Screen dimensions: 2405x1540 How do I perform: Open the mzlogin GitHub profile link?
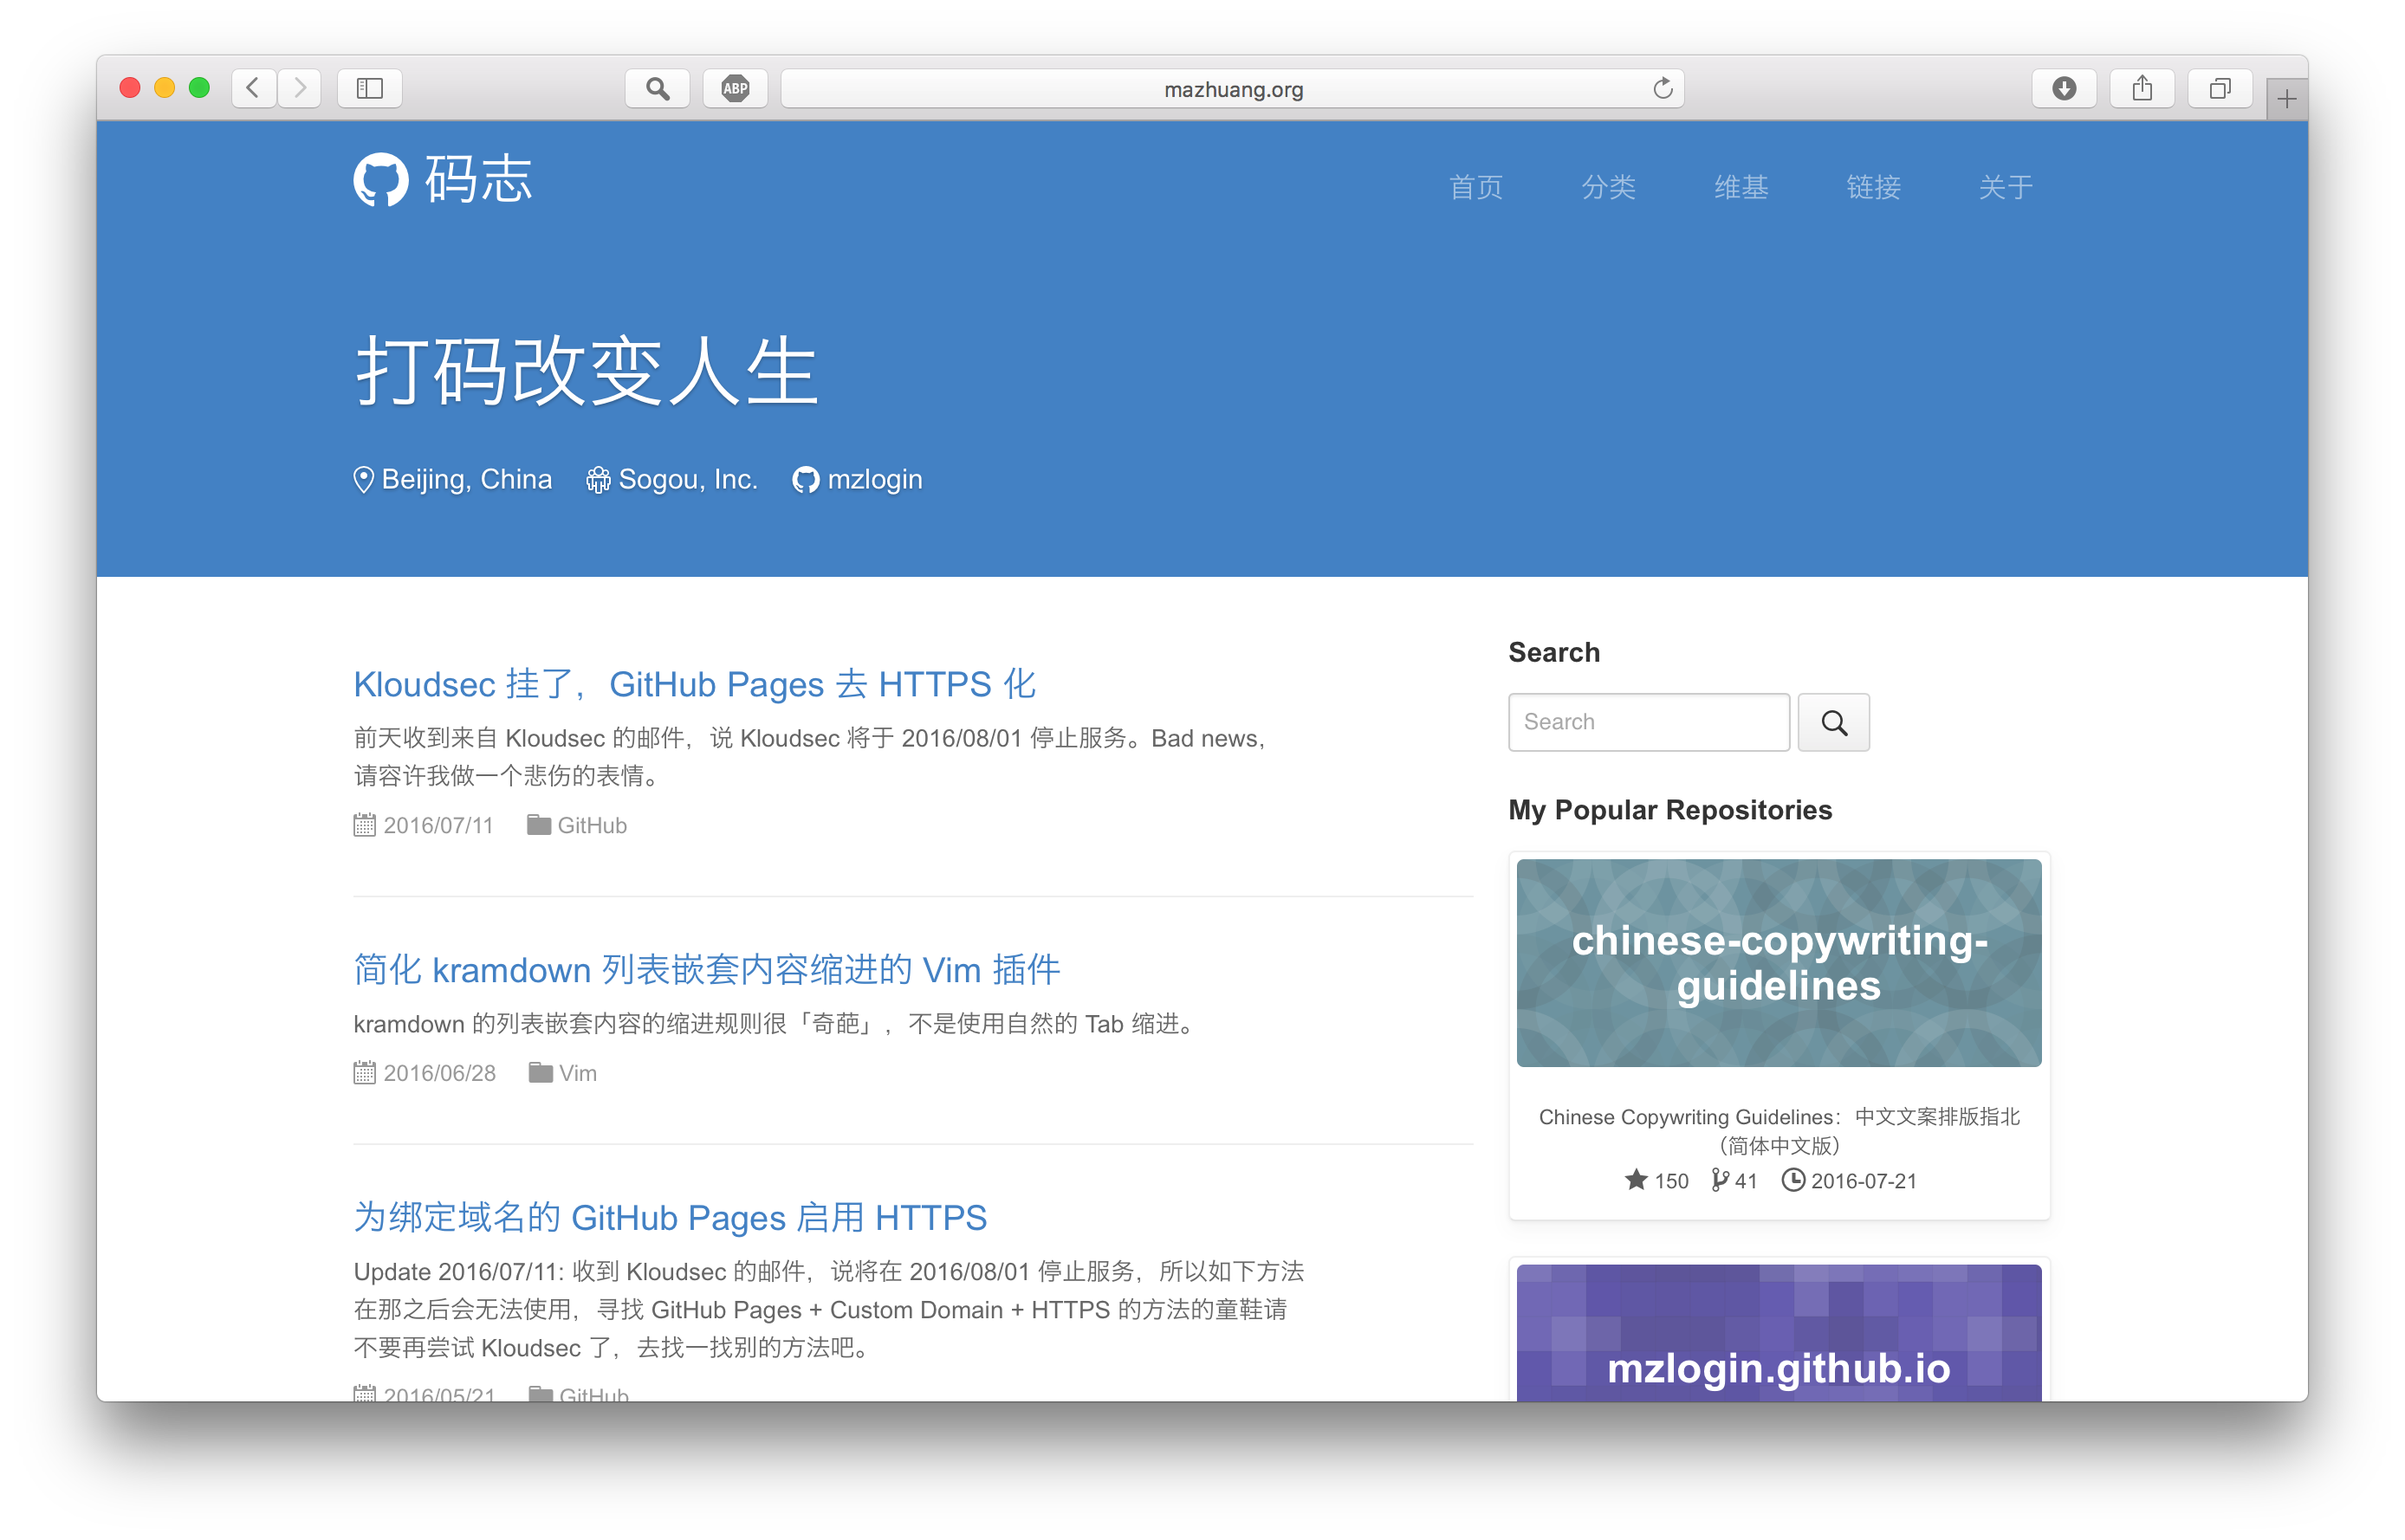873,480
